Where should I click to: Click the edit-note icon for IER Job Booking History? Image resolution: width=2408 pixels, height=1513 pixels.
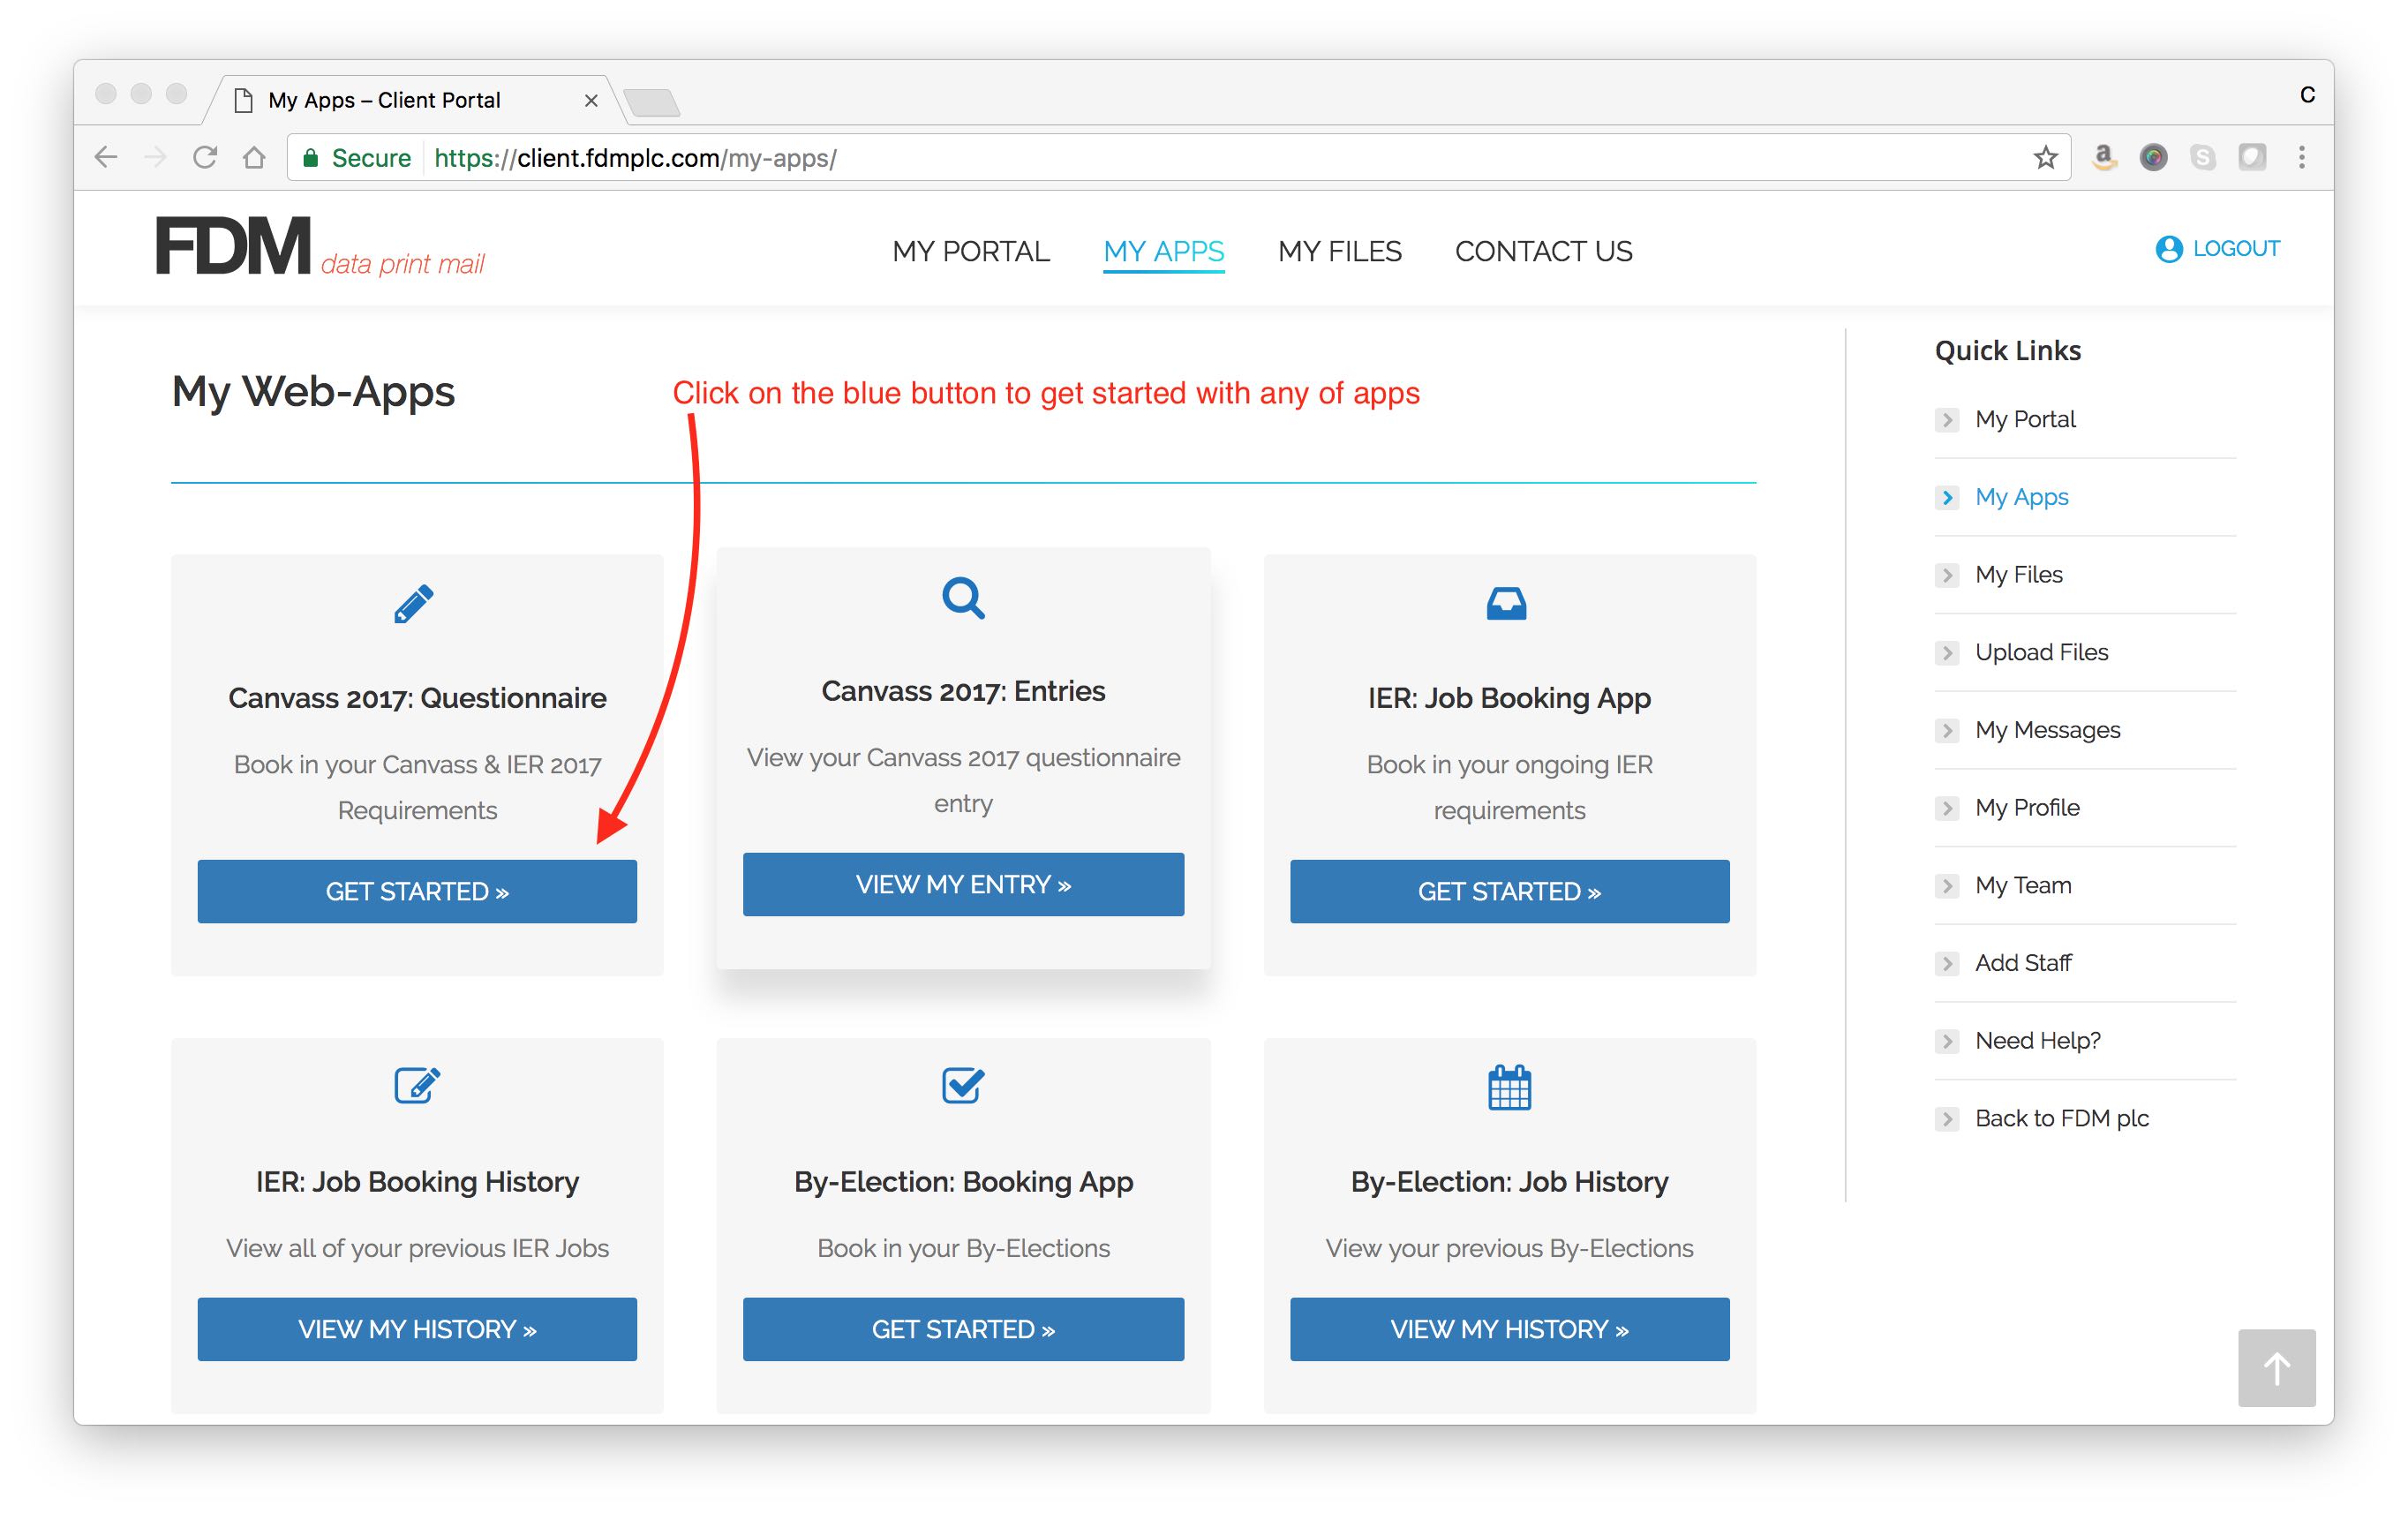point(416,1084)
